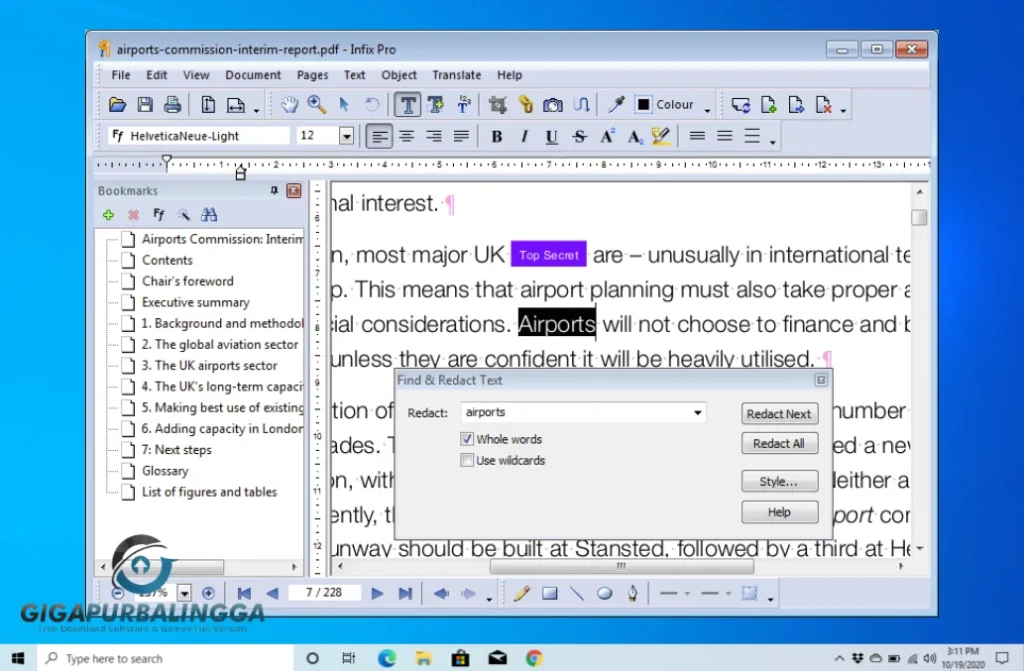Open the Pages menu

(x=312, y=74)
